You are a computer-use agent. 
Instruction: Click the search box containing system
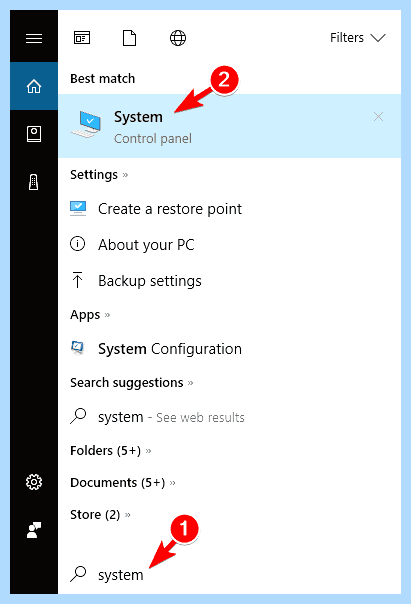pyautogui.click(x=230, y=575)
